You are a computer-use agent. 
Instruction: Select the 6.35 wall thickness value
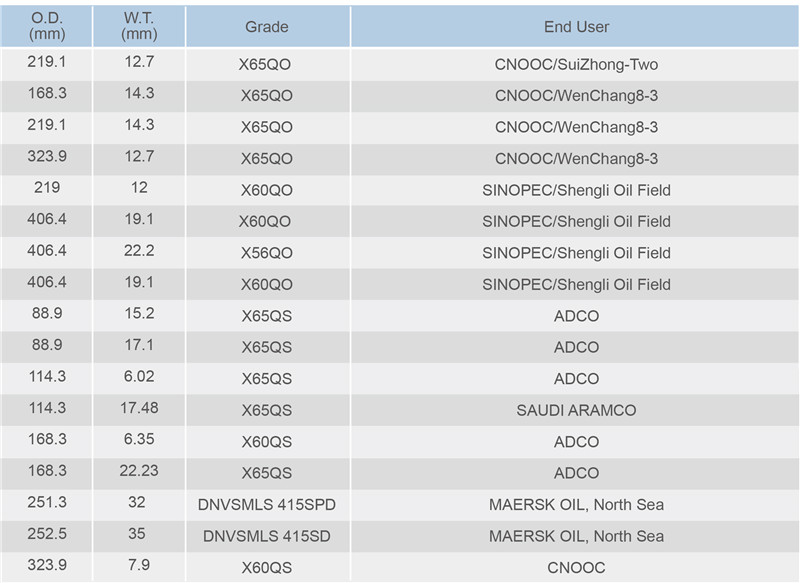(x=139, y=439)
